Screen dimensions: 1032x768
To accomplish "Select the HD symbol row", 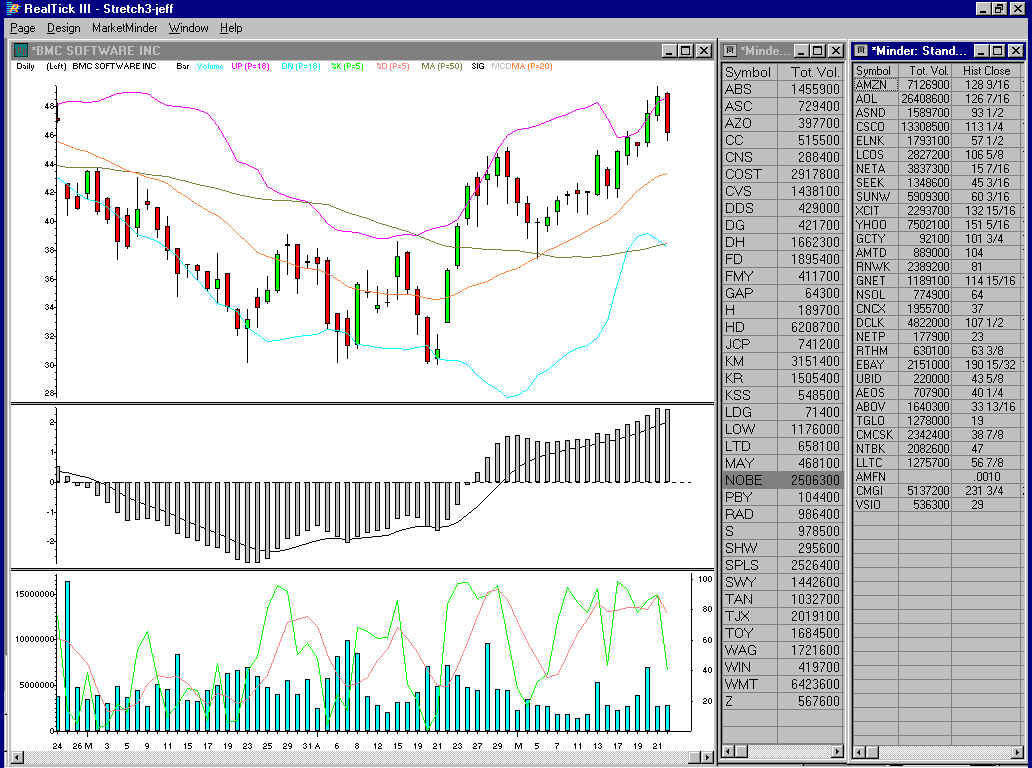I will pyautogui.click(x=783, y=327).
